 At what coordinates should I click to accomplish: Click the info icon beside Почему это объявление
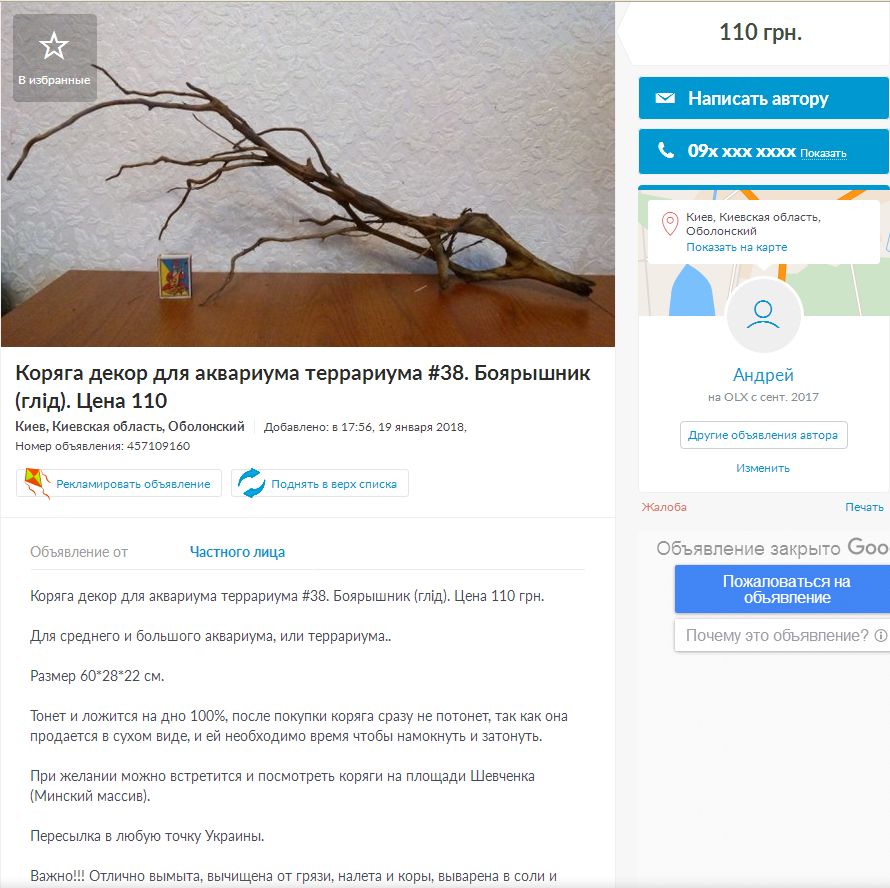click(x=880, y=635)
